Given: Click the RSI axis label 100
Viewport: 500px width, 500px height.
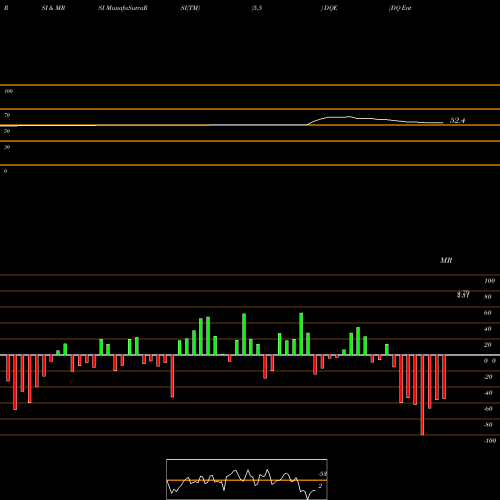Looking at the screenshot, I should pos(9,91).
